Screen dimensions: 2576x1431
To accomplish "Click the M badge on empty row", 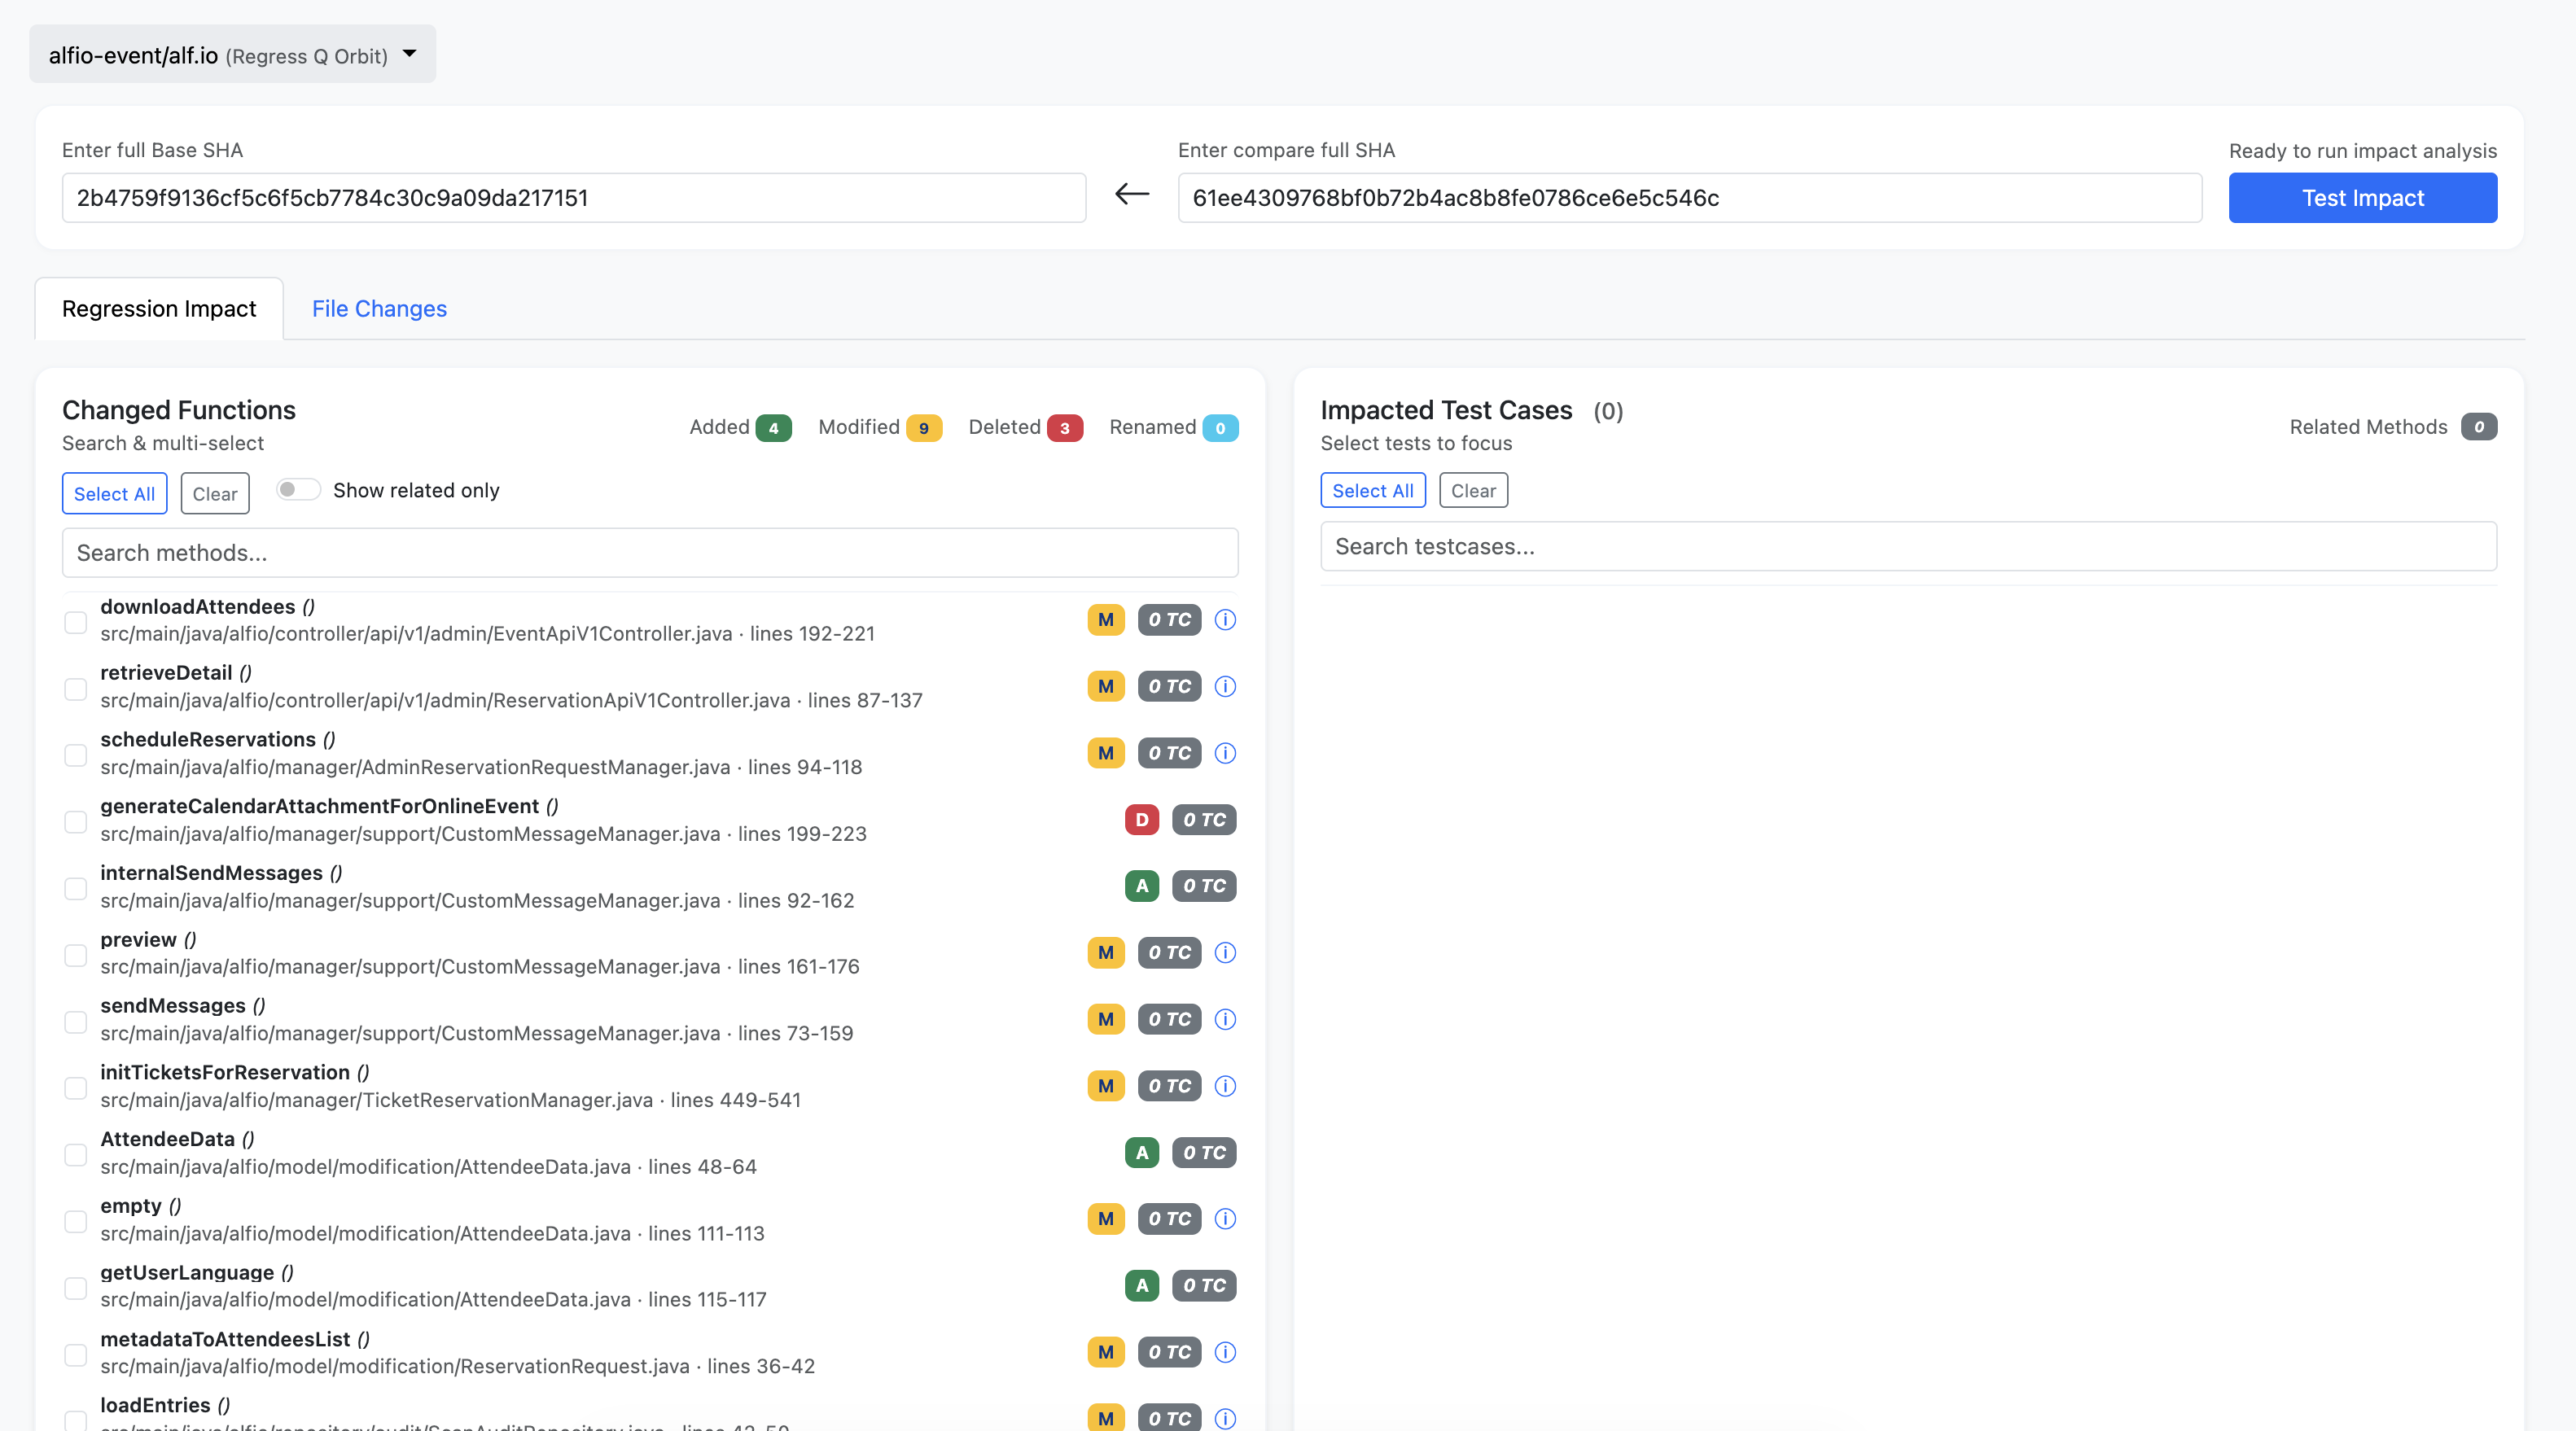I will pyautogui.click(x=1106, y=1219).
